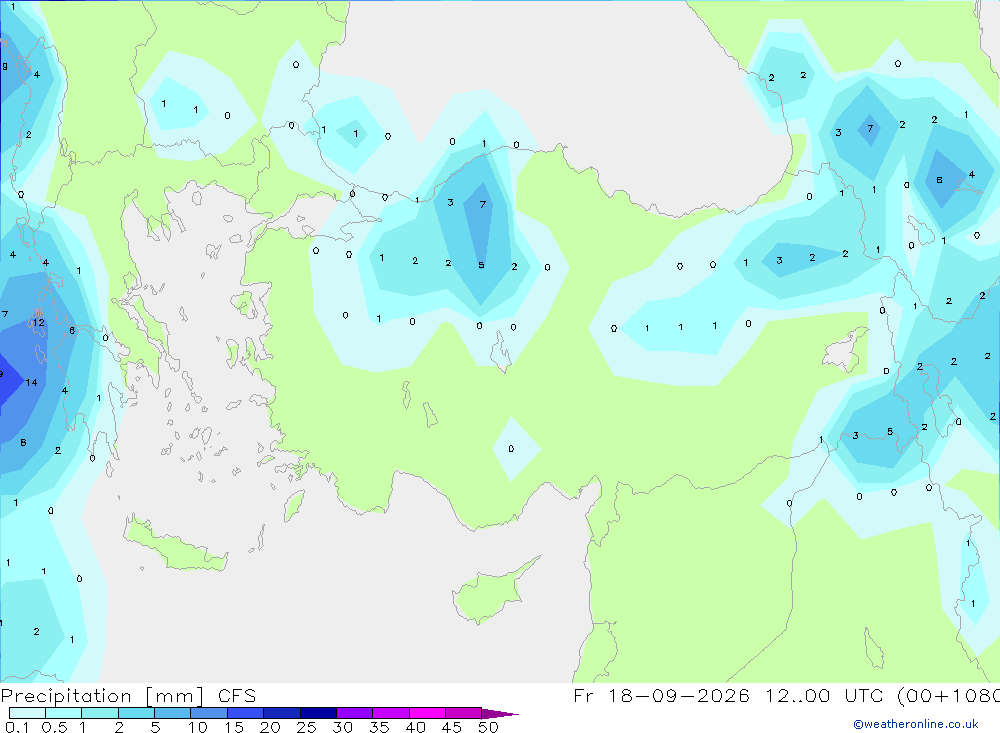Click the "12" precipitation value on the map

39,322
